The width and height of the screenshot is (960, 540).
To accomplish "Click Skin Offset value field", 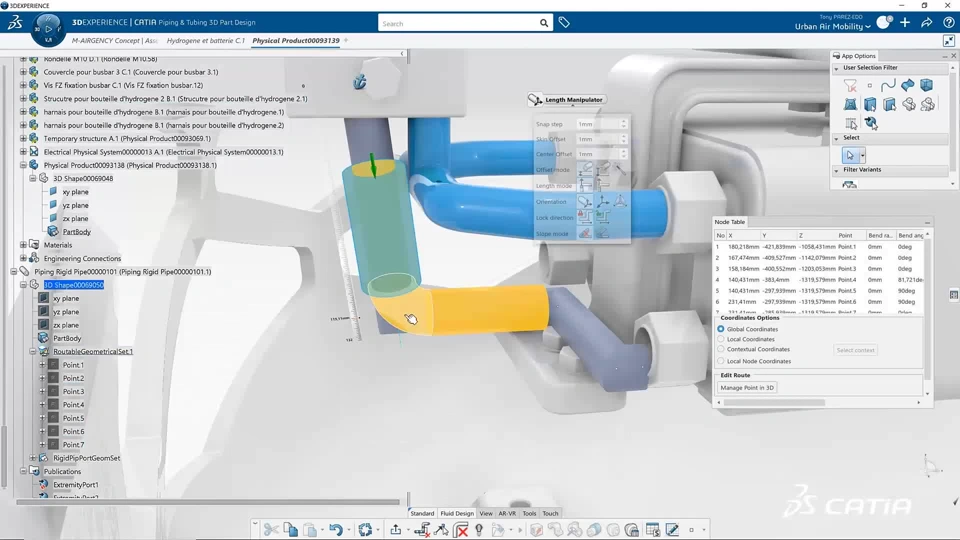I will [x=598, y=139].
